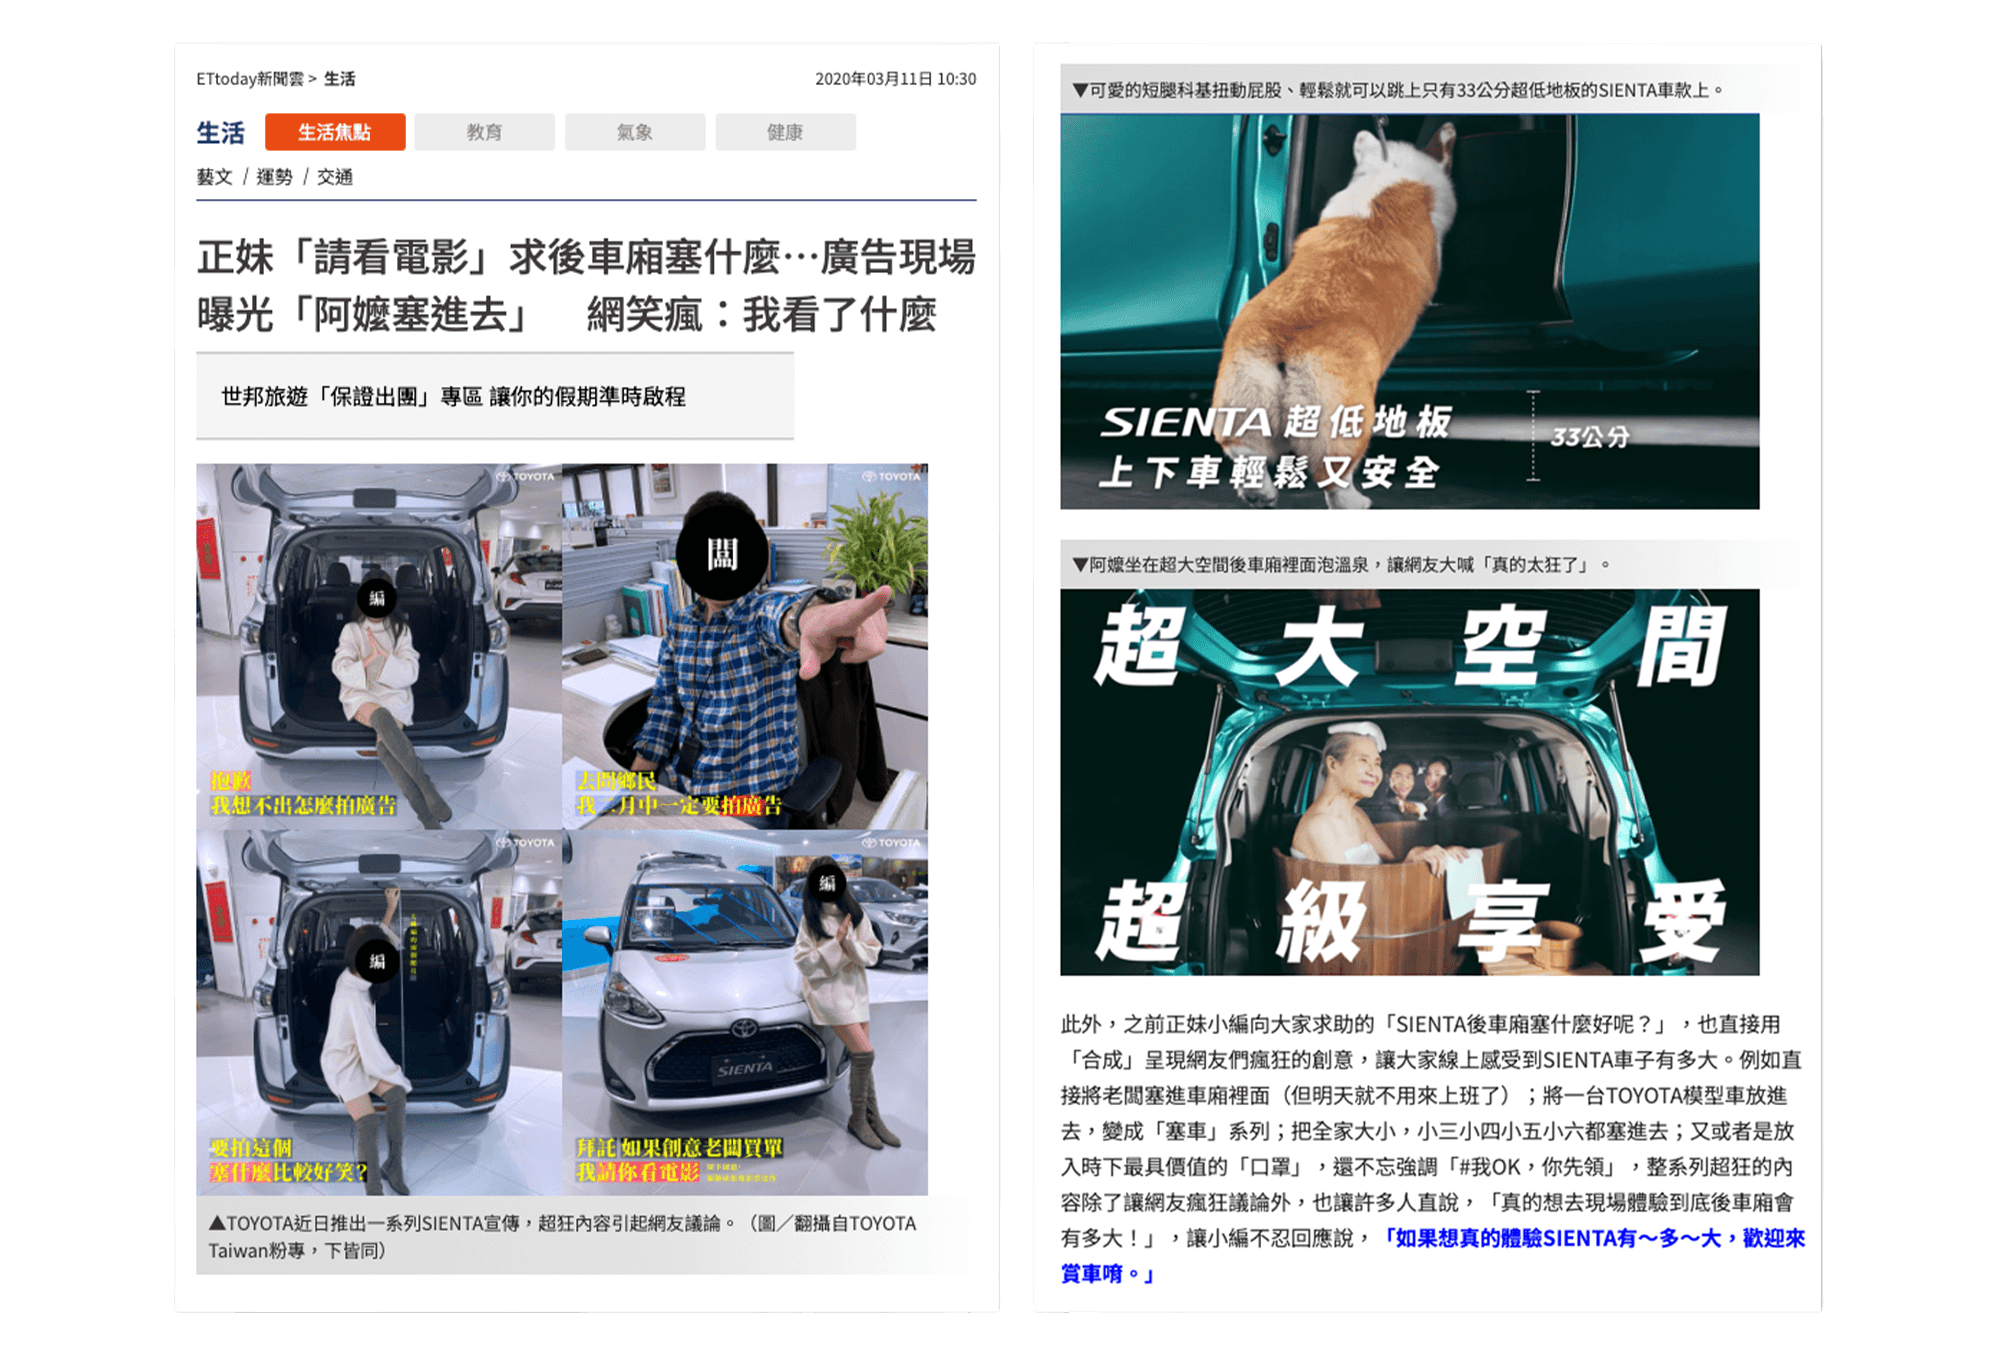Switch to the 健康 tab
Image resolution: width=1998 pixels, height=1355 pixels.
click(785, 132)
